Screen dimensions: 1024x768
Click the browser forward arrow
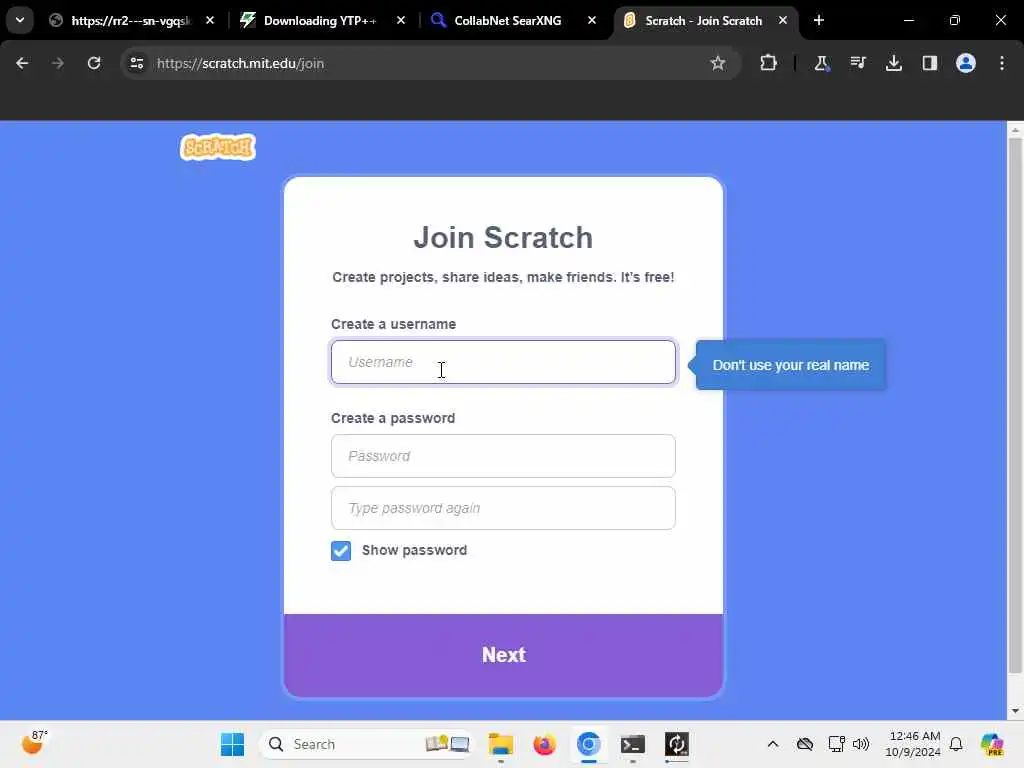[57, 63]
